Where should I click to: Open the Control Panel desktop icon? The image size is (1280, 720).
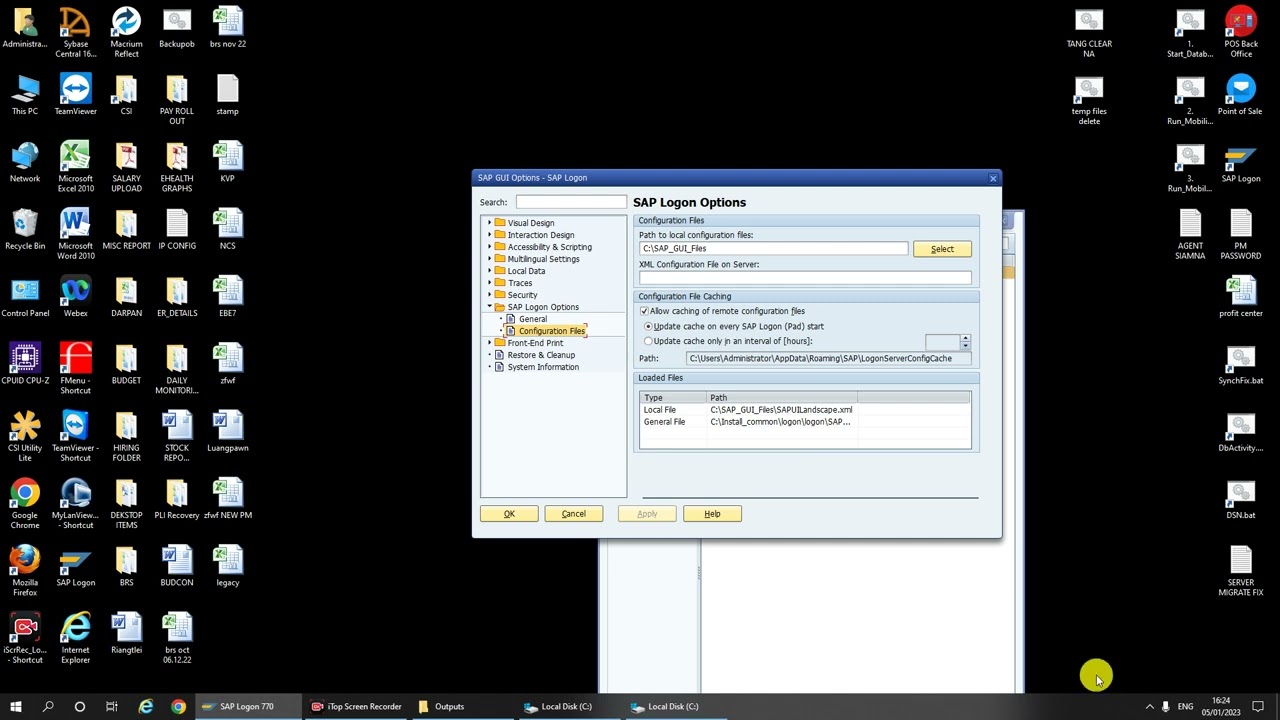click(25, 298)
